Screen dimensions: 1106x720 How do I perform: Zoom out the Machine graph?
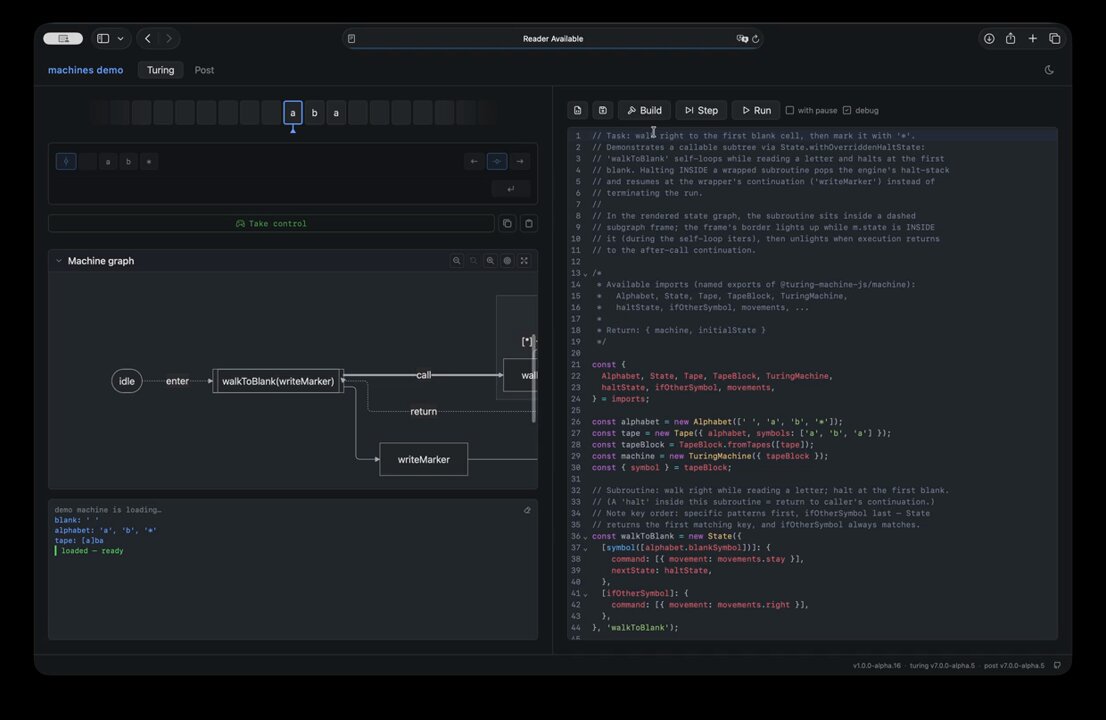point(456,261)
